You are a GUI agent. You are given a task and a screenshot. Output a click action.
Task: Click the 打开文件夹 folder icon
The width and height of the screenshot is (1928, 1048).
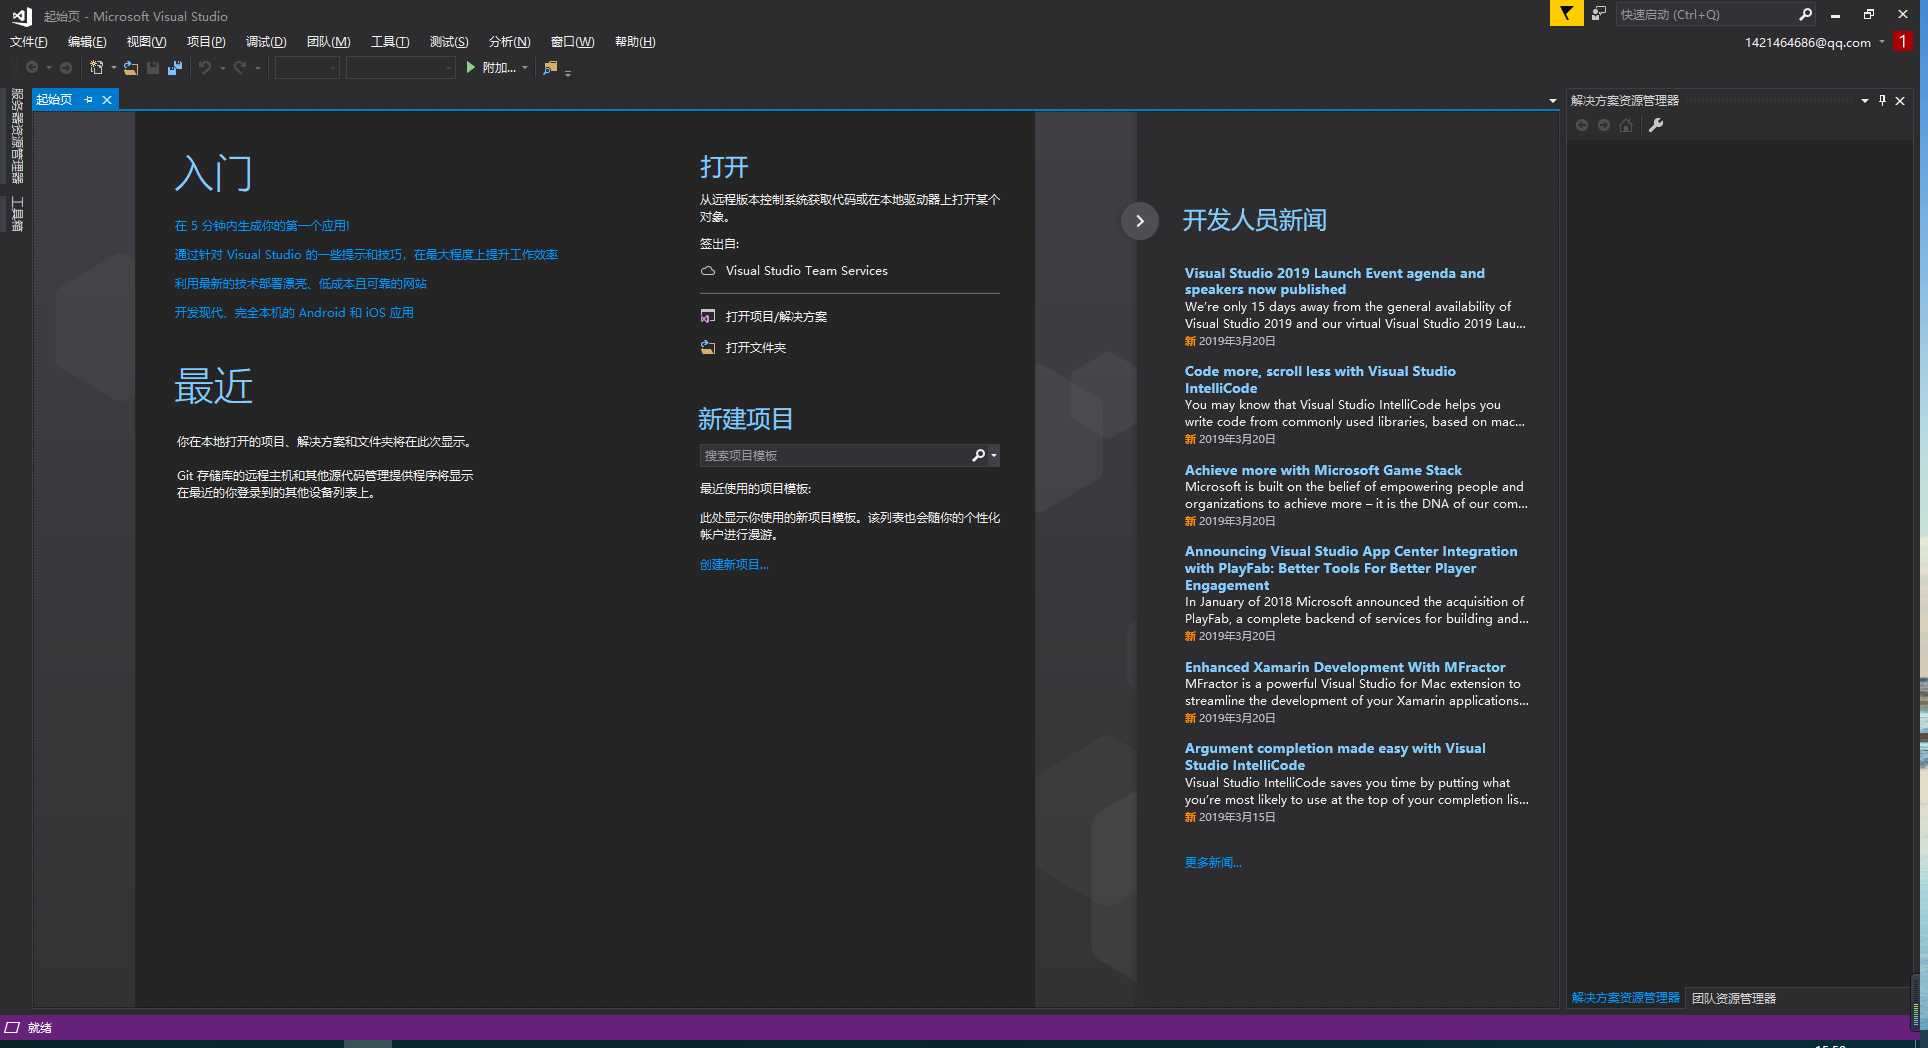tap(708, 347)
